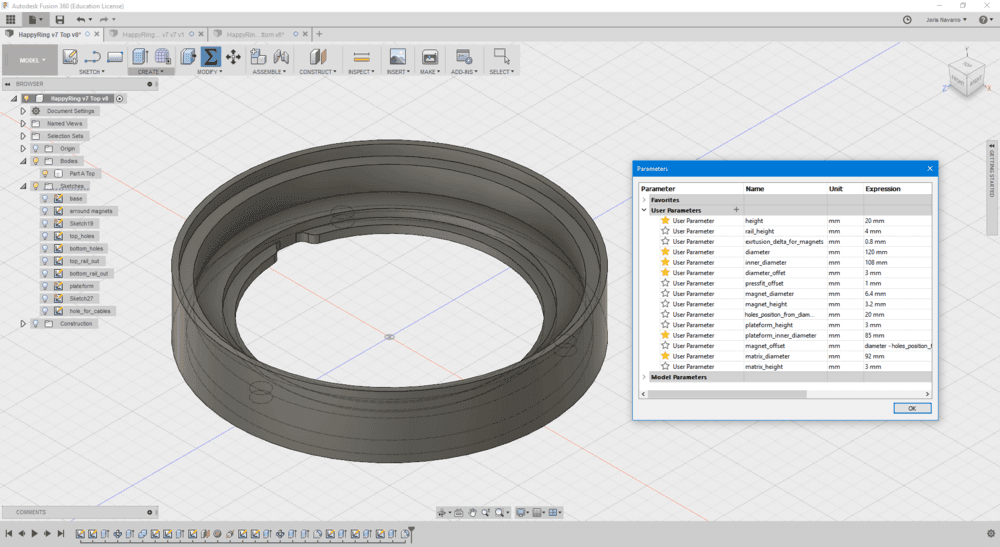Open timeline settings gear icon

[x=990, y=534]
